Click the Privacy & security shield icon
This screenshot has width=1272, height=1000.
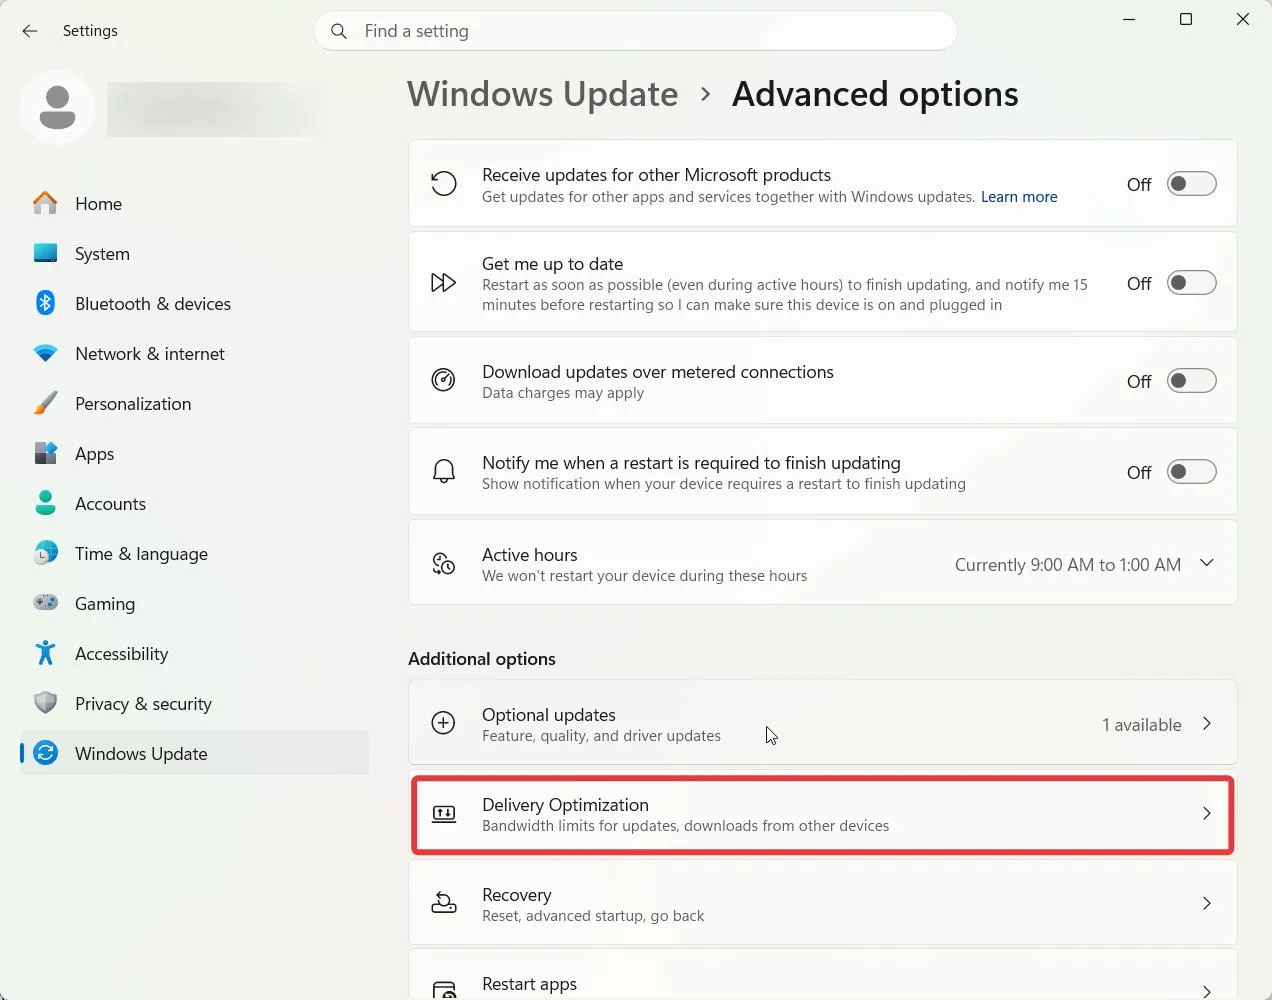pos(45,703)
